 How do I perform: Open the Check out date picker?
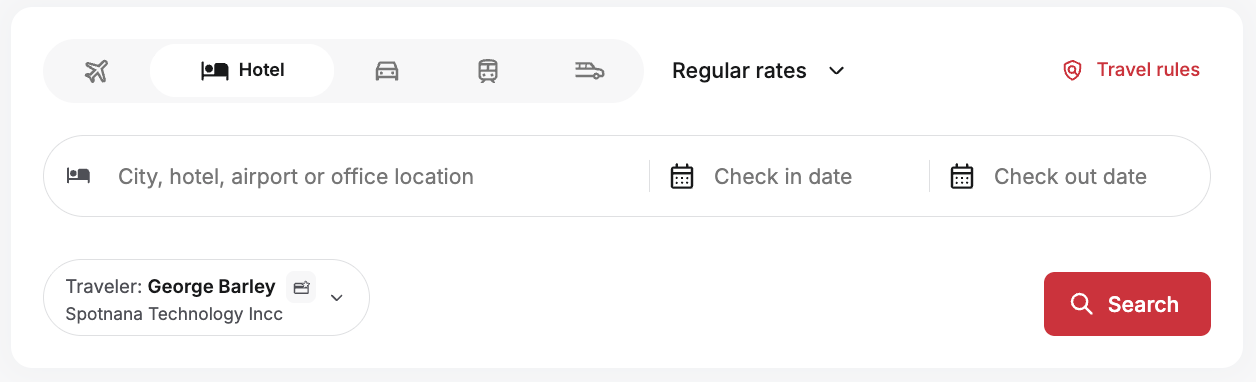tap(1069, 176)
